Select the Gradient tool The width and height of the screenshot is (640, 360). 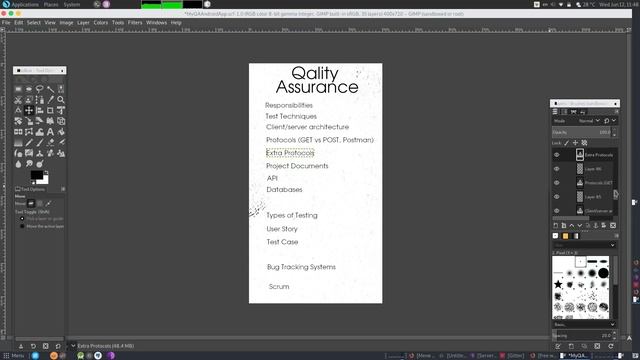click(x=18, y=142)
